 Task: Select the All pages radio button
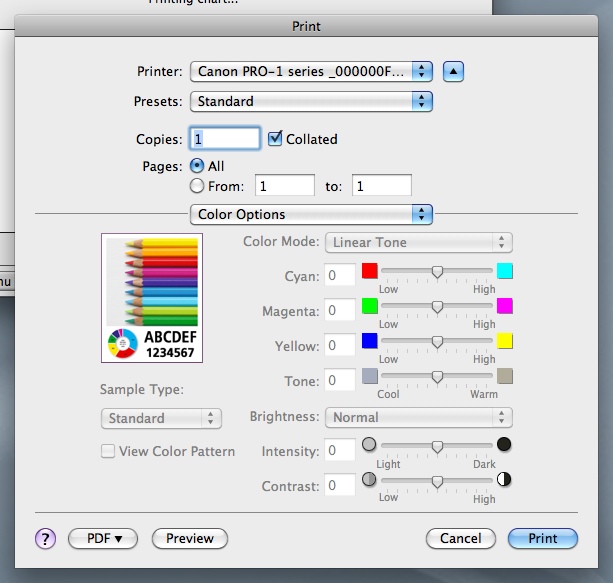197,166
